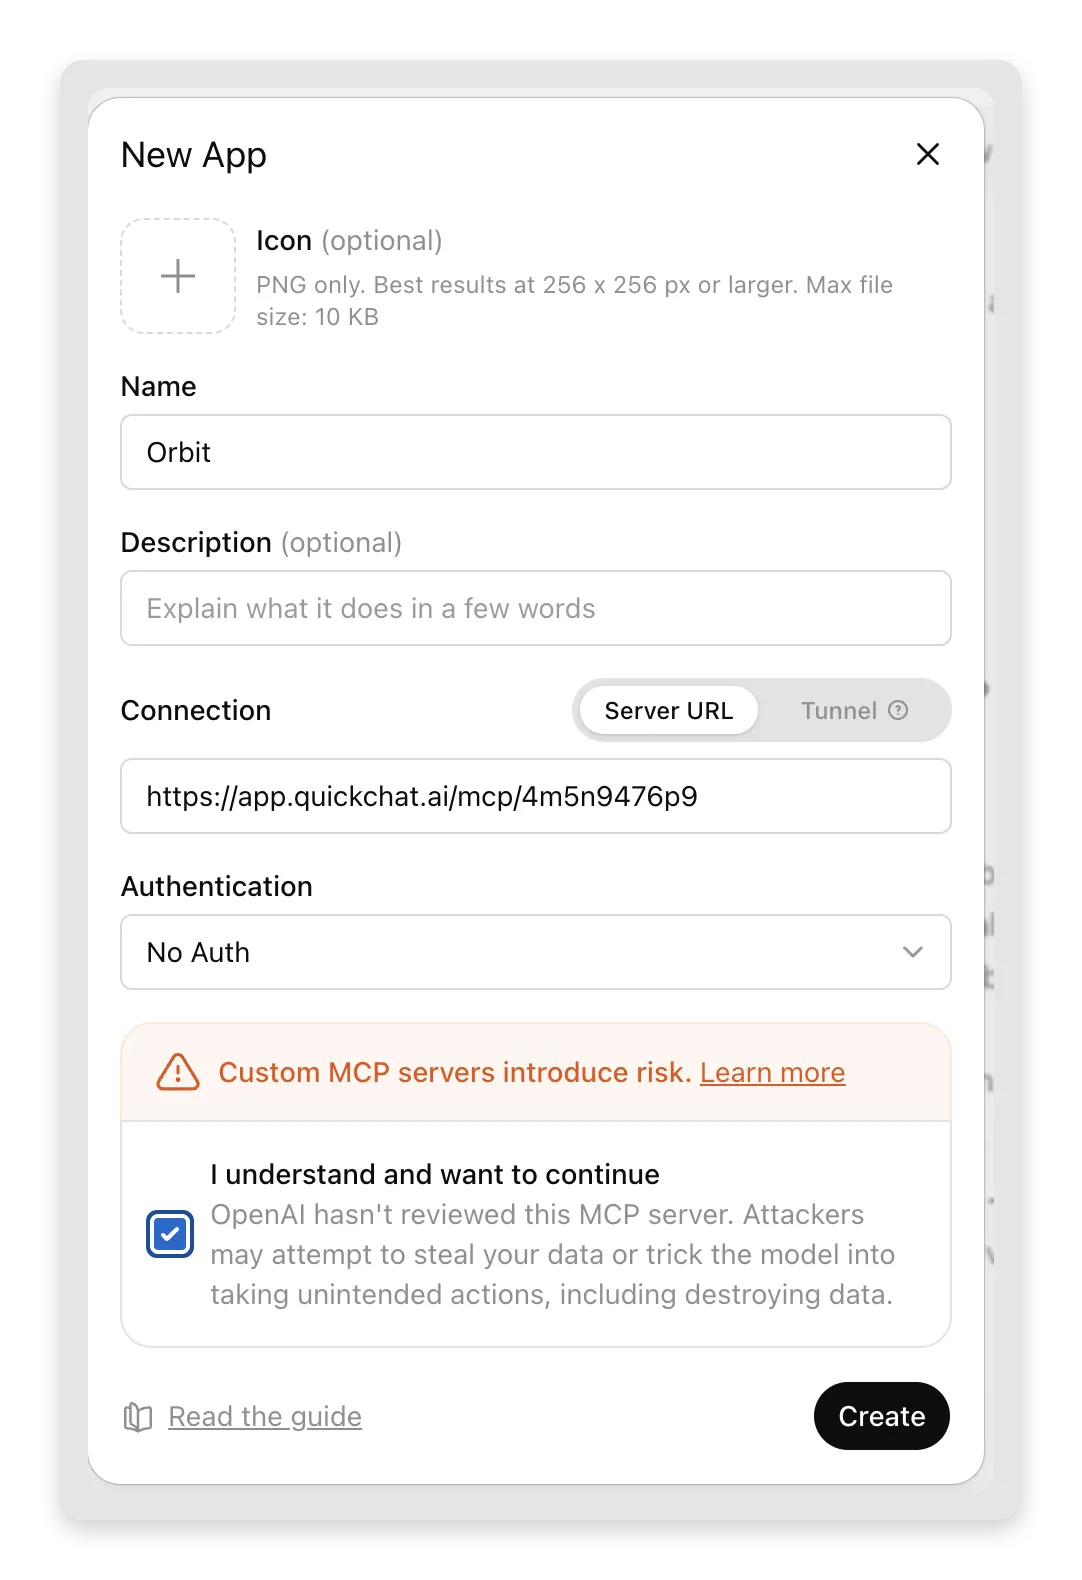The height and width of the screenshot is (1580, 1082).
Task: Click the Create button
Action: click(881, 1416)
